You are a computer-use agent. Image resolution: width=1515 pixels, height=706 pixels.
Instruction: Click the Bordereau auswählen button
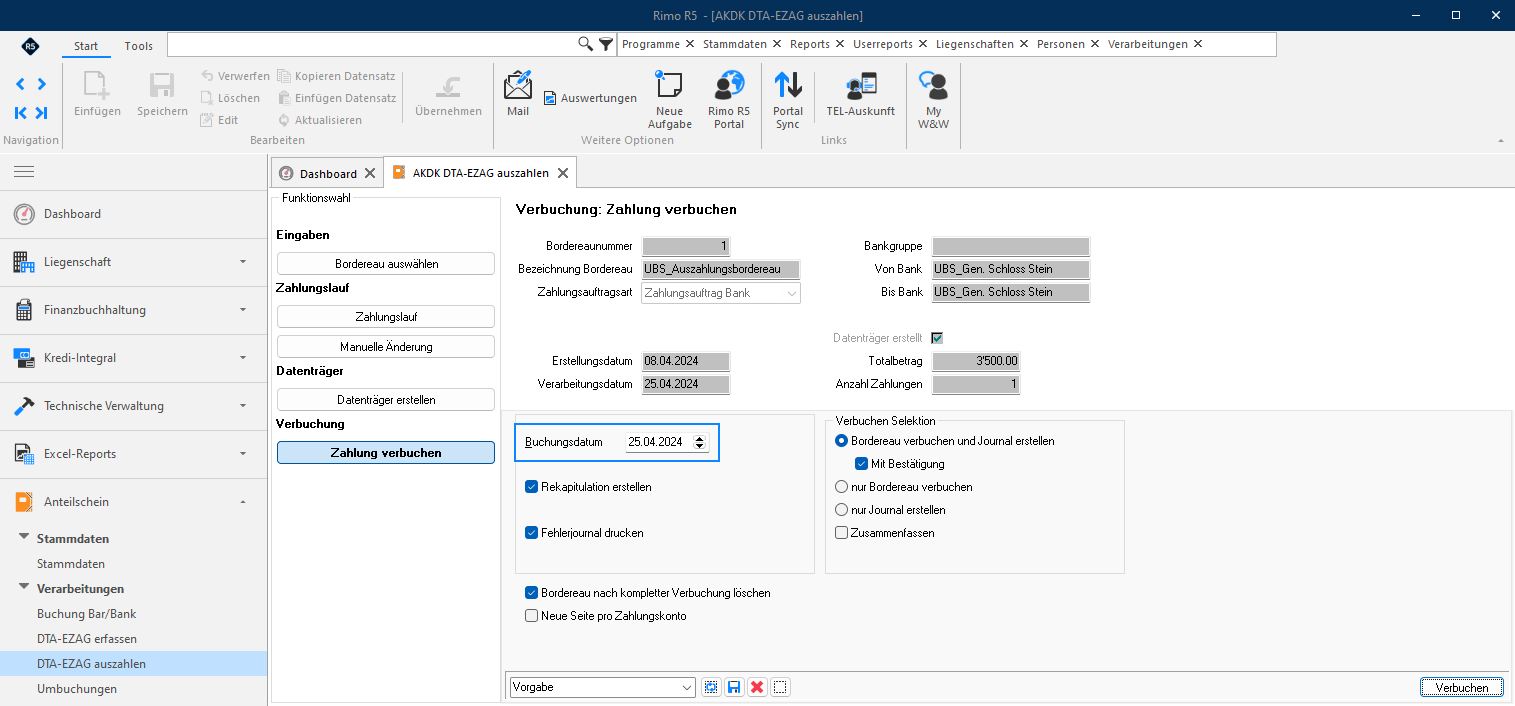386,264
